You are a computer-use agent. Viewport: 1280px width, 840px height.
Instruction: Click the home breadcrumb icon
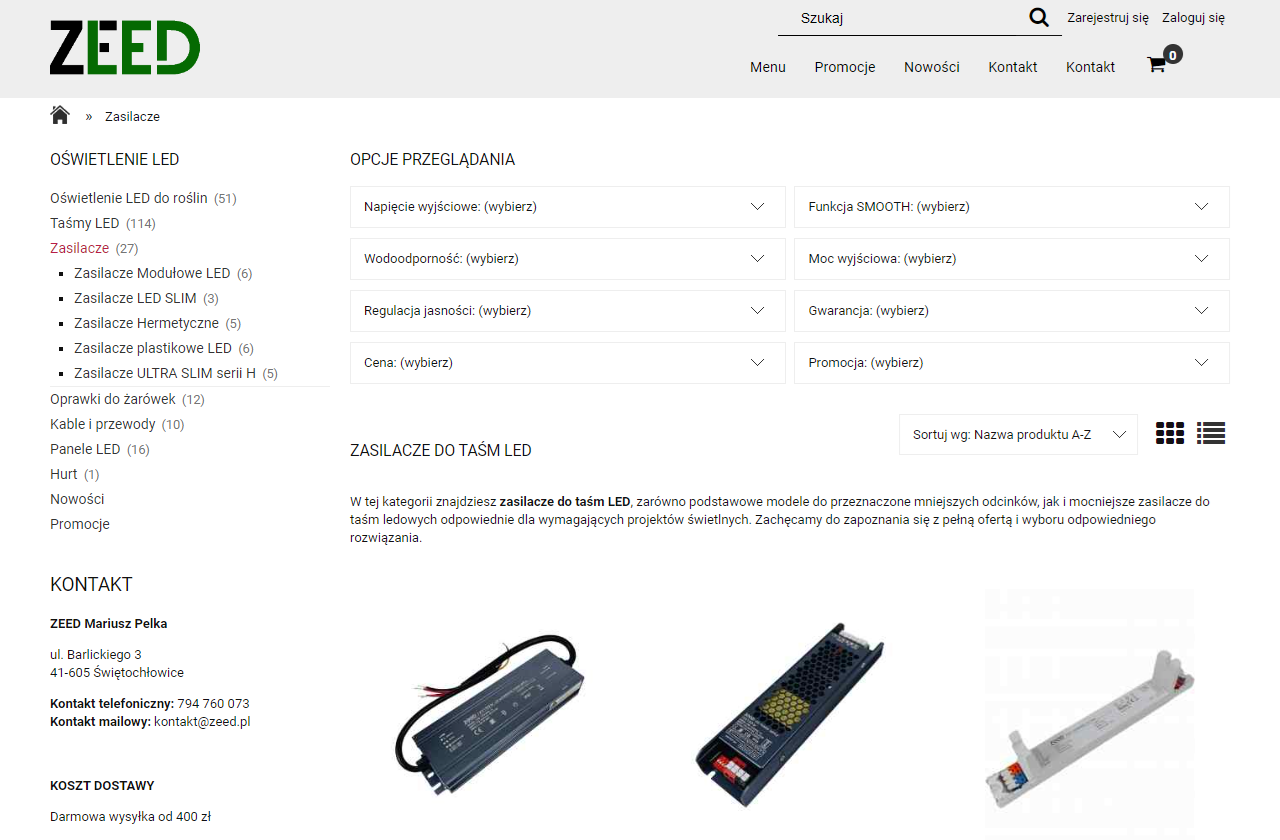click(59, 114)
